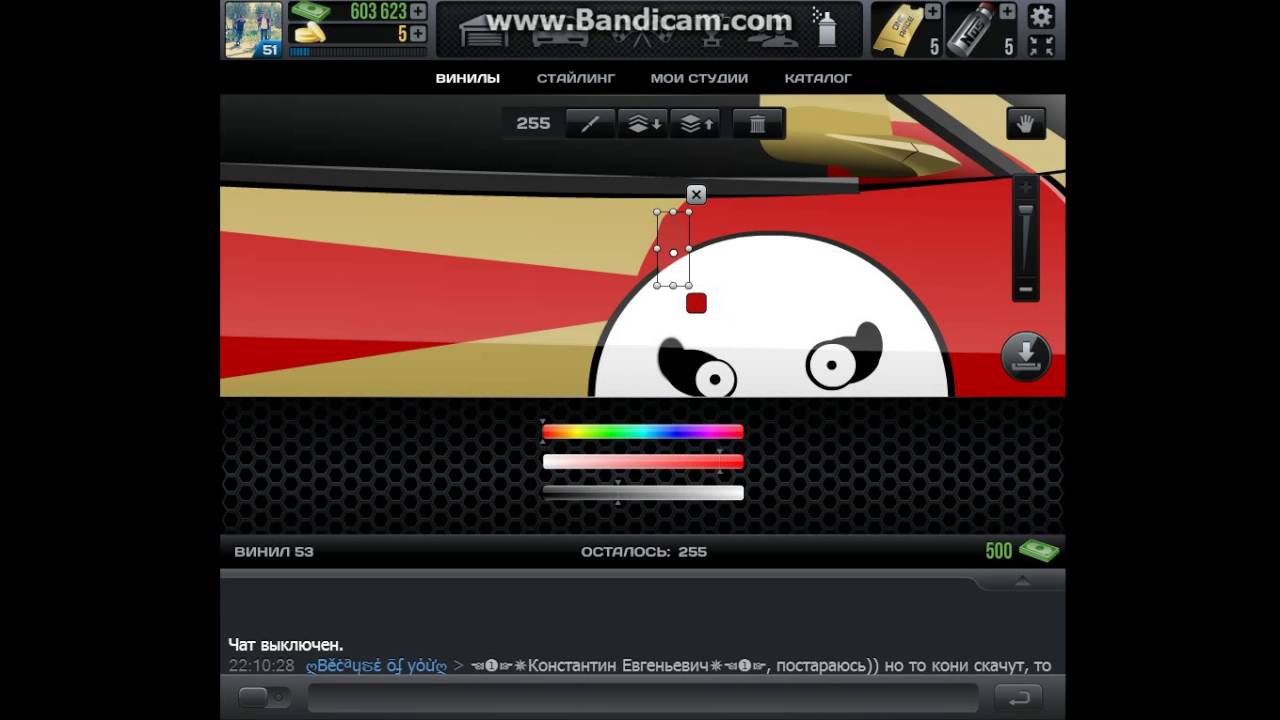Viewport: 1280px width, 720px height.
Task: Click the chat sender's username
Action: (376, 666)
